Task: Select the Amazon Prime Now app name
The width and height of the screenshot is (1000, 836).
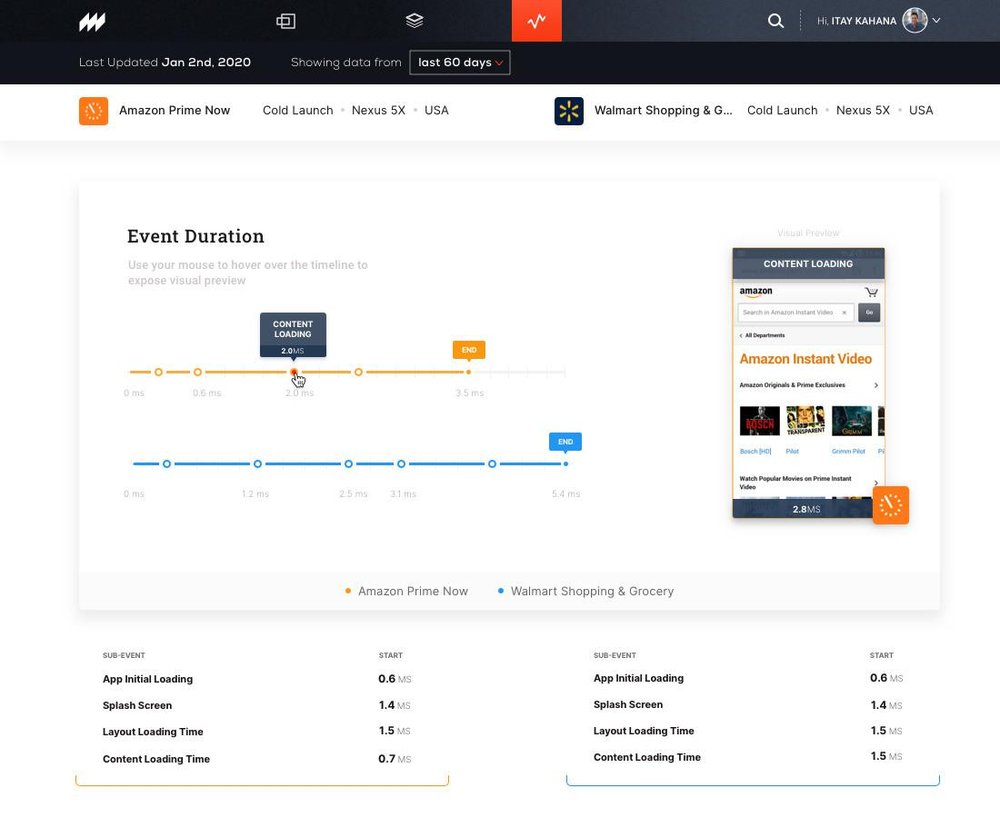Action: pos(174,110)
